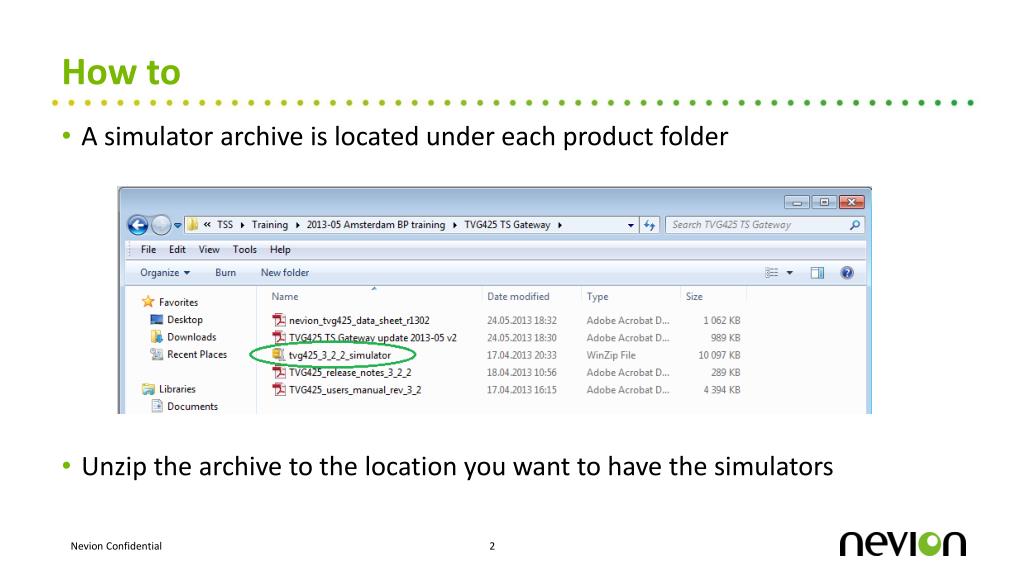Screen dimensions: 1024x576
Task: Click the WinZip File type cell
Action: tap(611, 355)
